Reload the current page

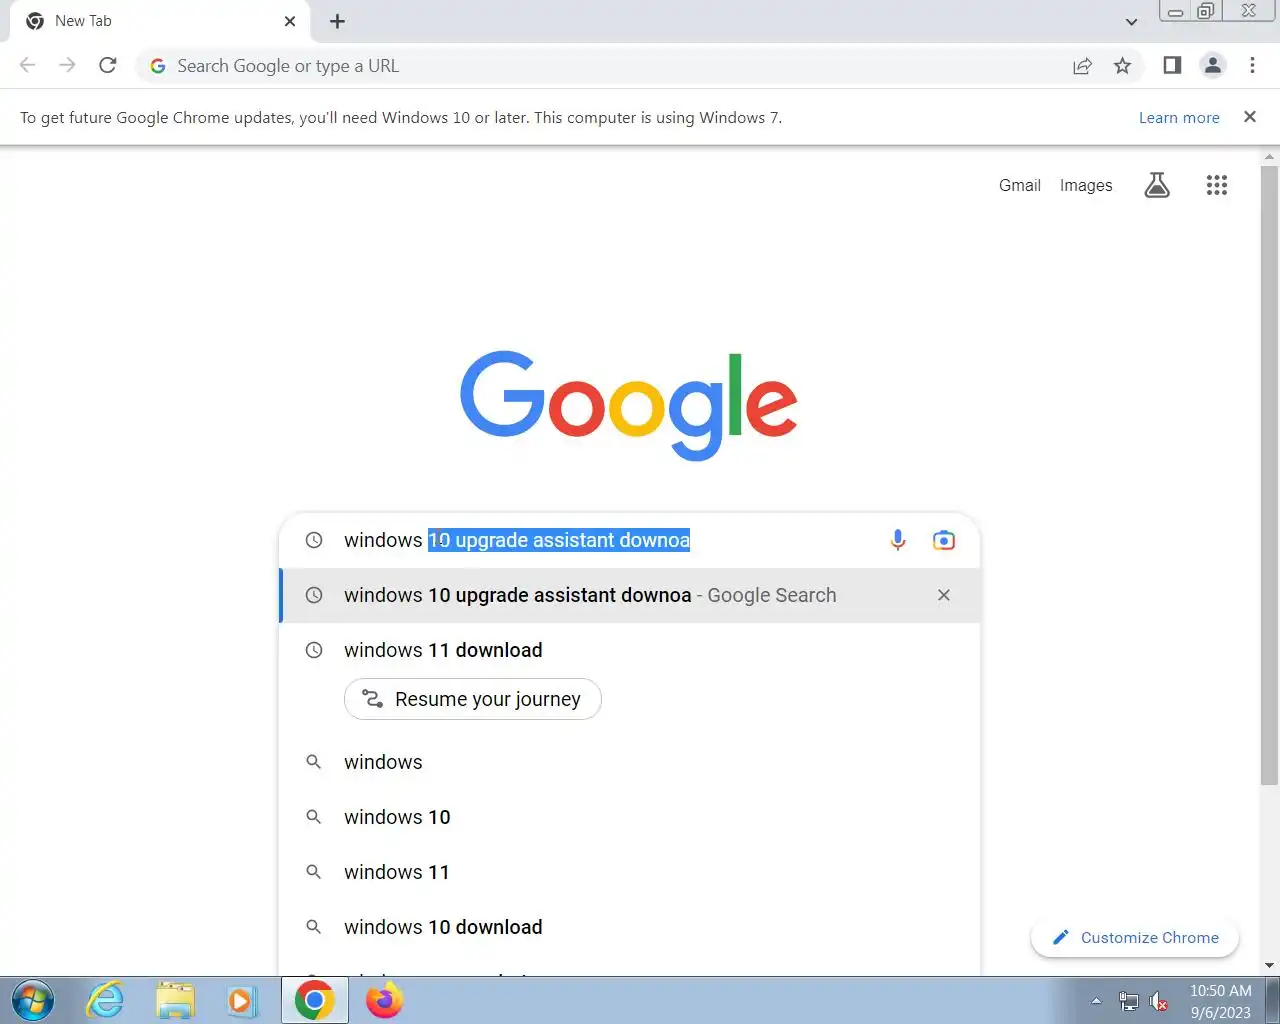pos(108,65)
